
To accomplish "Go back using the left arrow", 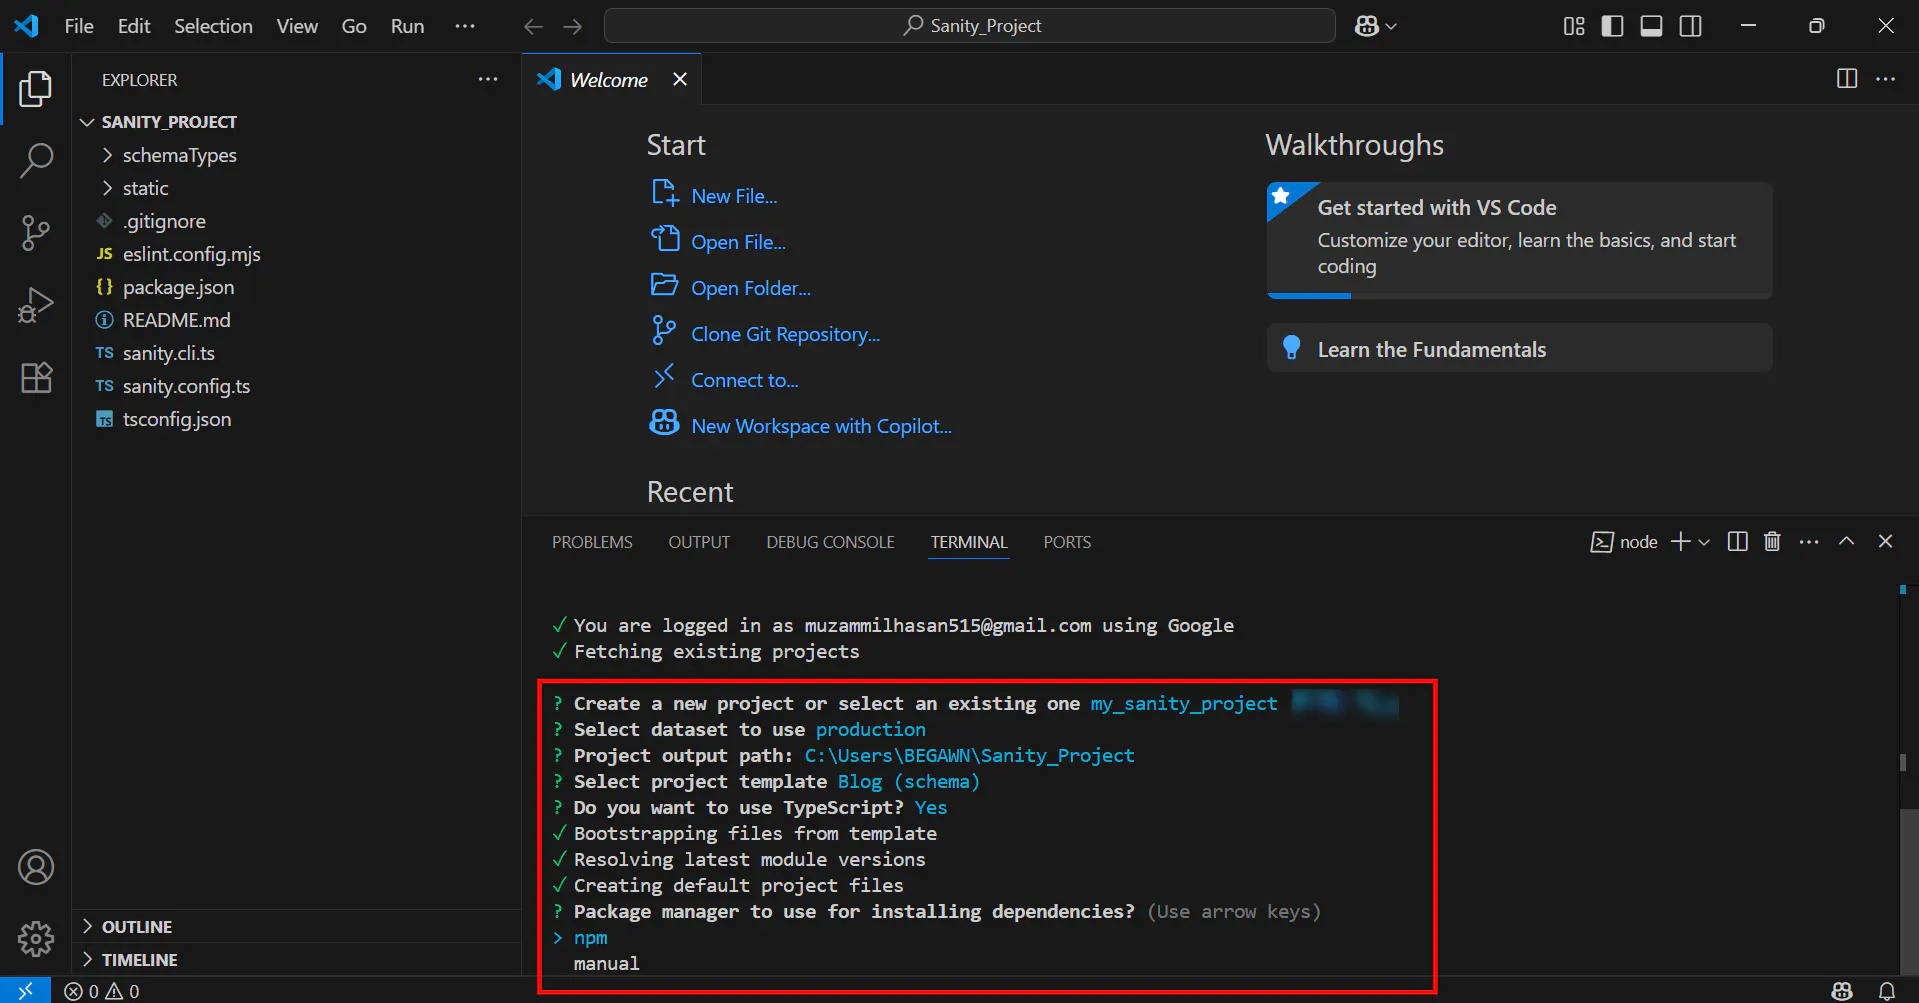I will tap(533, 26).
